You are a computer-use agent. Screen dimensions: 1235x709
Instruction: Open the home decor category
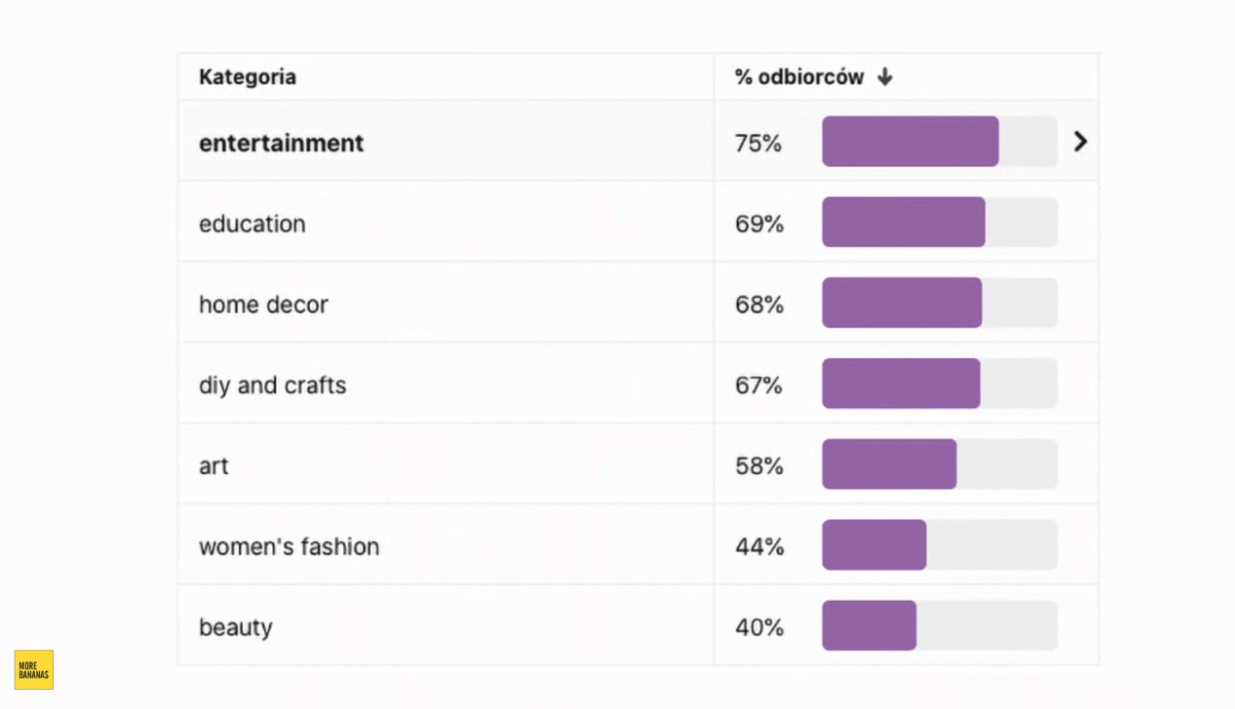[x=263, y=305]
